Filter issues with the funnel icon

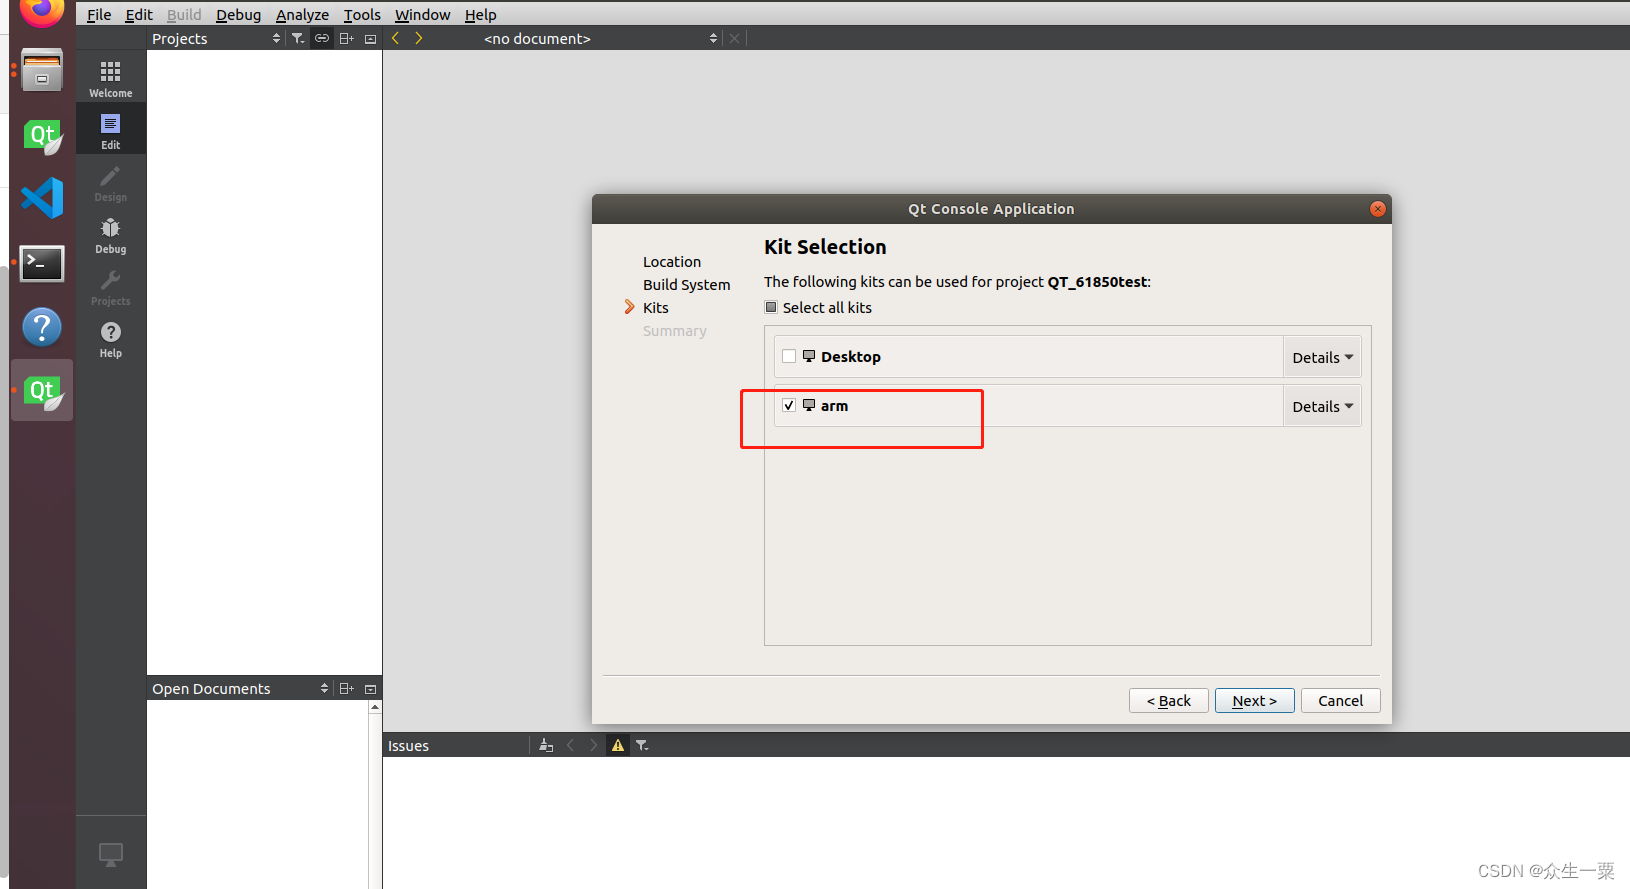pos(642,745)
